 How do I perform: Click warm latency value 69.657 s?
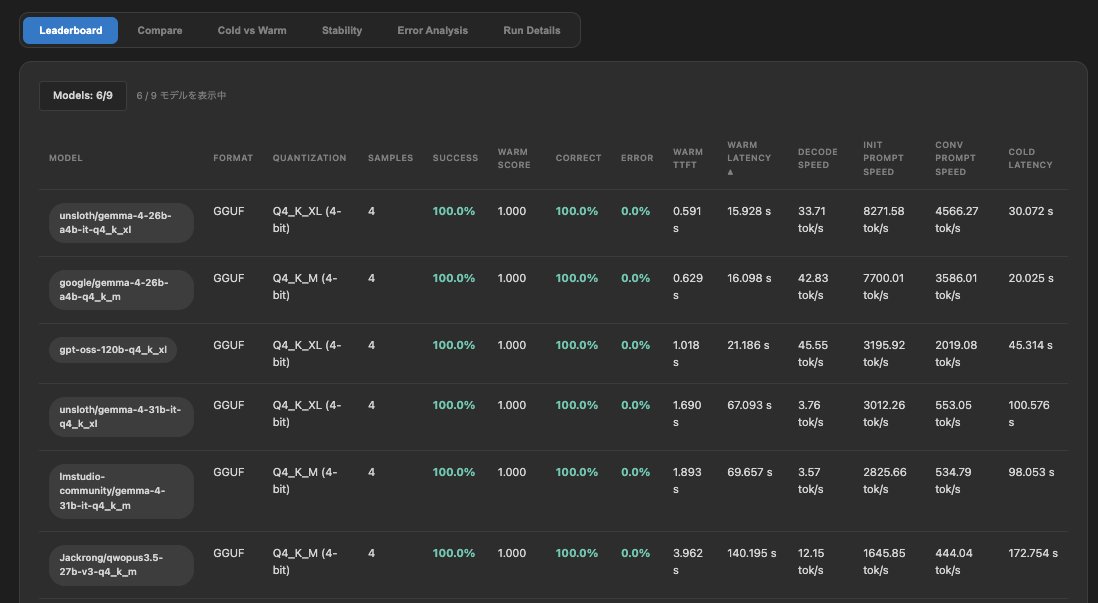749,472
